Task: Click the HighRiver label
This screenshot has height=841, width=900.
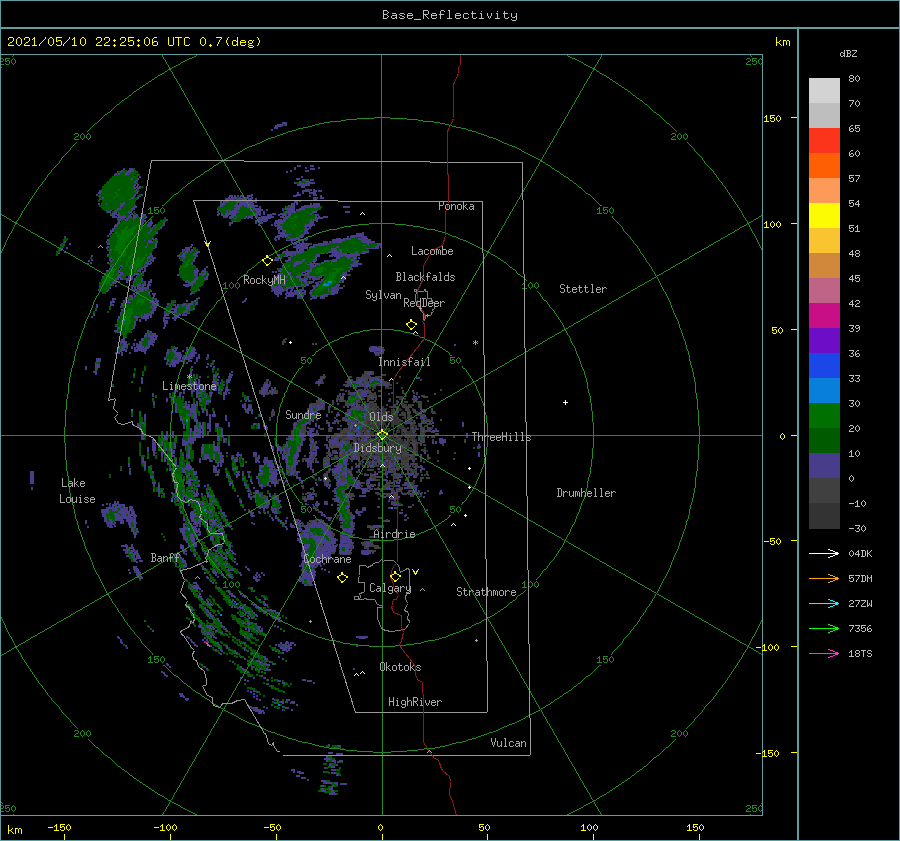Action: pyautogui.click(x=415, y=702)
